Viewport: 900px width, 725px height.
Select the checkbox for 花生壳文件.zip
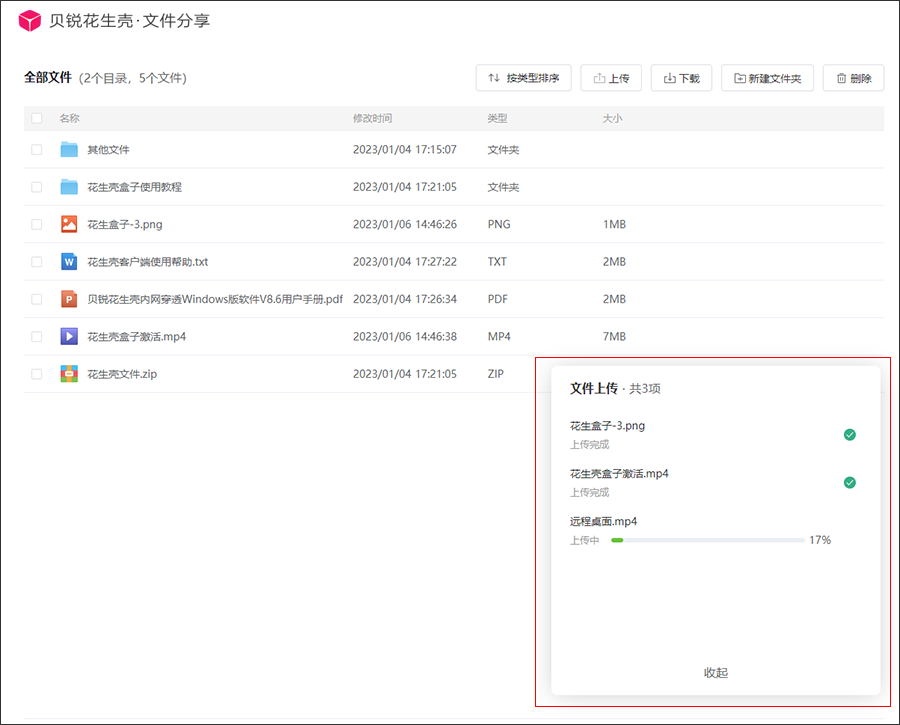click(x=37, y=374)
